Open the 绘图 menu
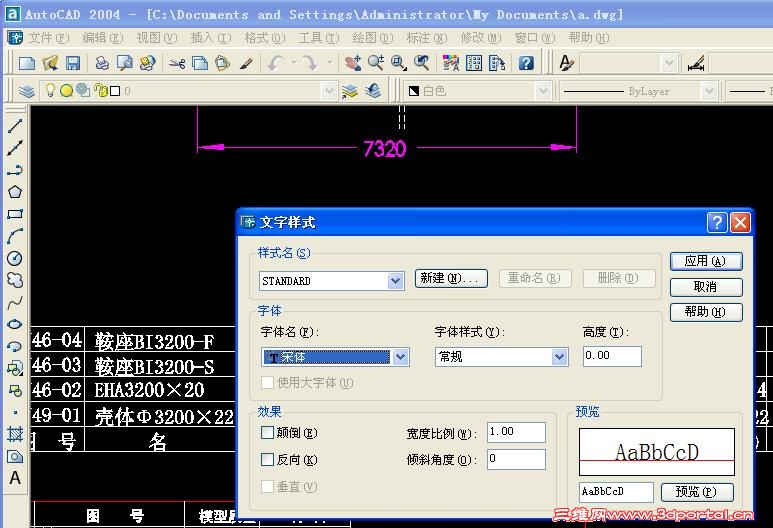The height and width of the screenshot is (528, 773). 373,38
